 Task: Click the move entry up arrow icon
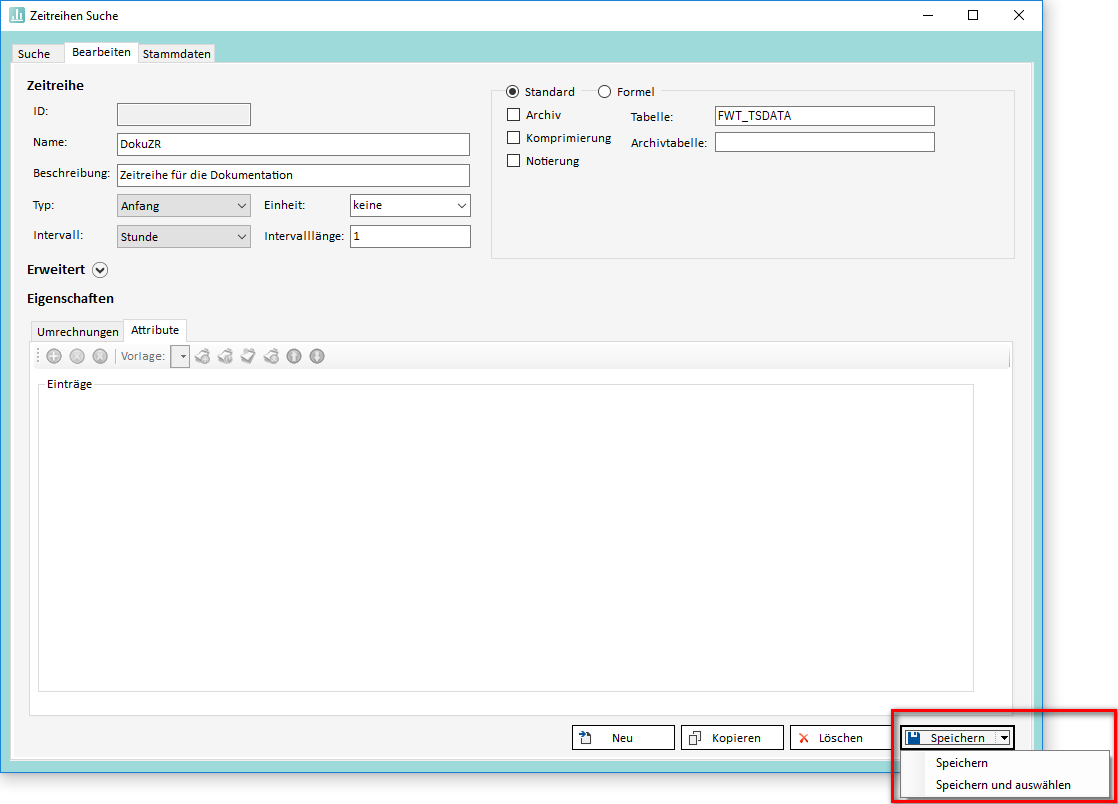294,356
